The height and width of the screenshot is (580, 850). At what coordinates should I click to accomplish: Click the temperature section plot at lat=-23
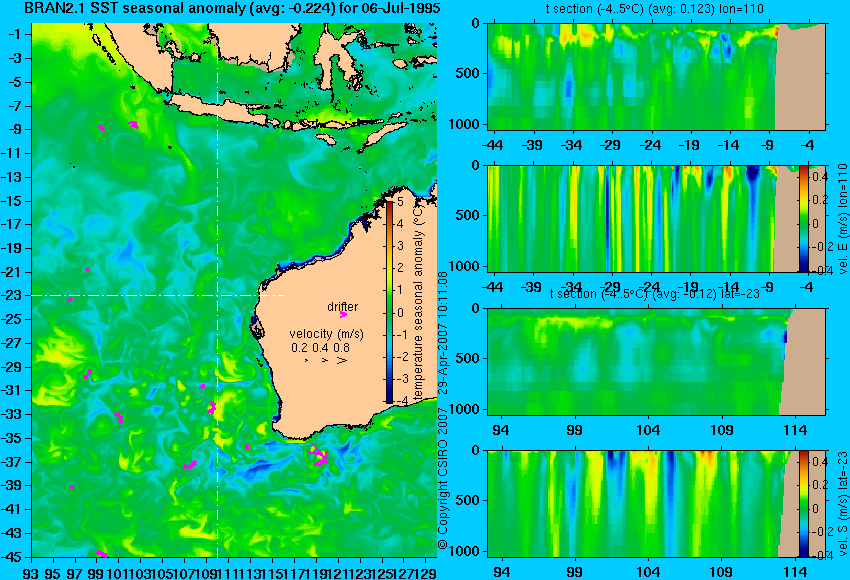pos(656,362)
